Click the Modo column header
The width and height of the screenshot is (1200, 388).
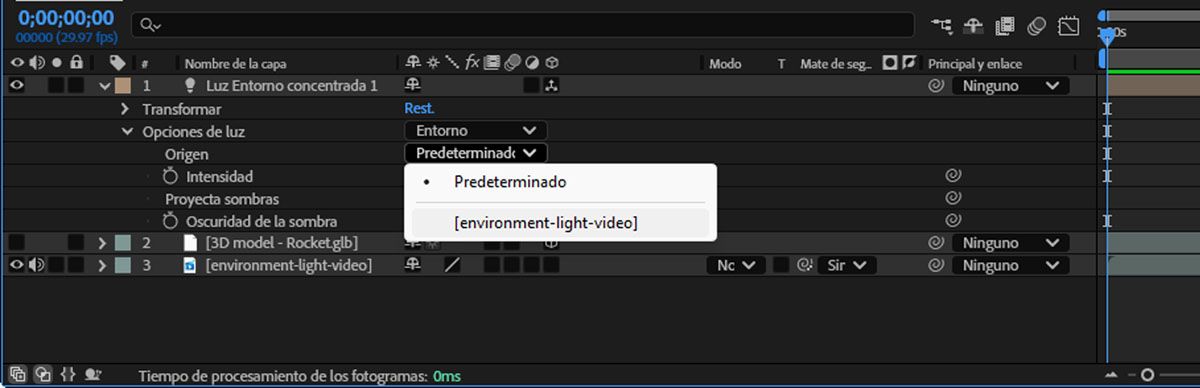[725, 64]
